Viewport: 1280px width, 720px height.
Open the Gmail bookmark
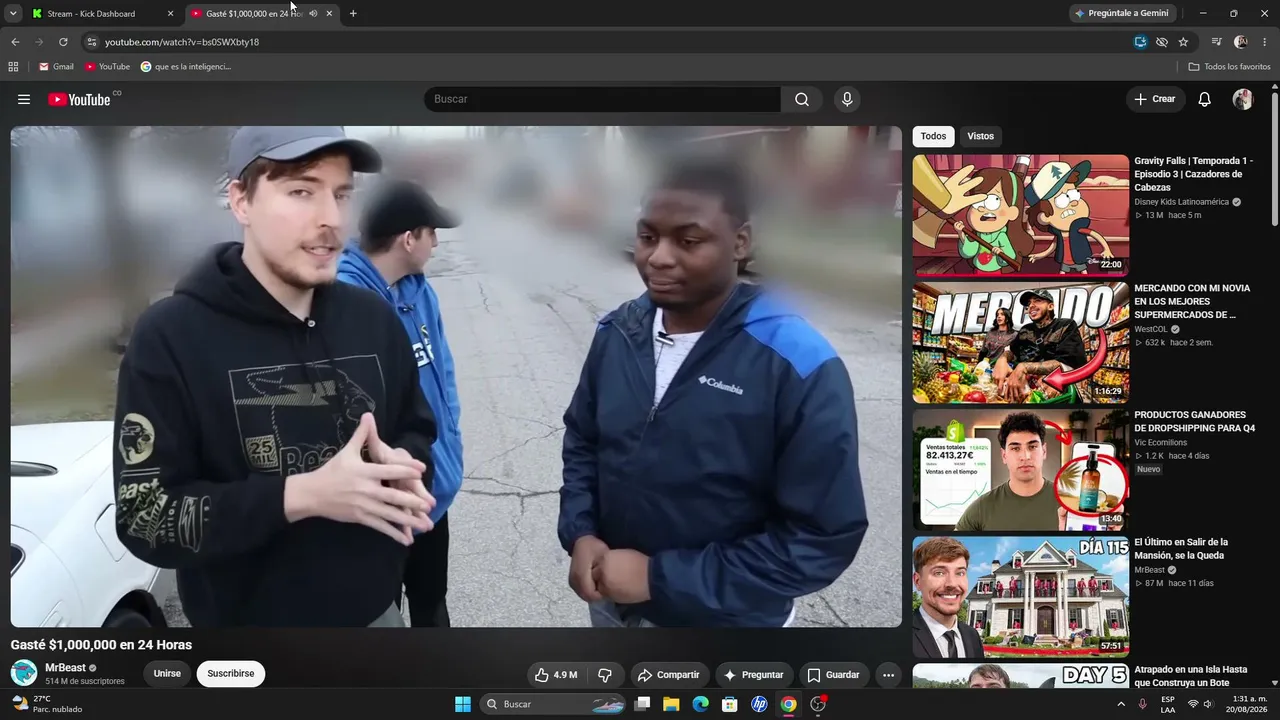tap(56, 67)
